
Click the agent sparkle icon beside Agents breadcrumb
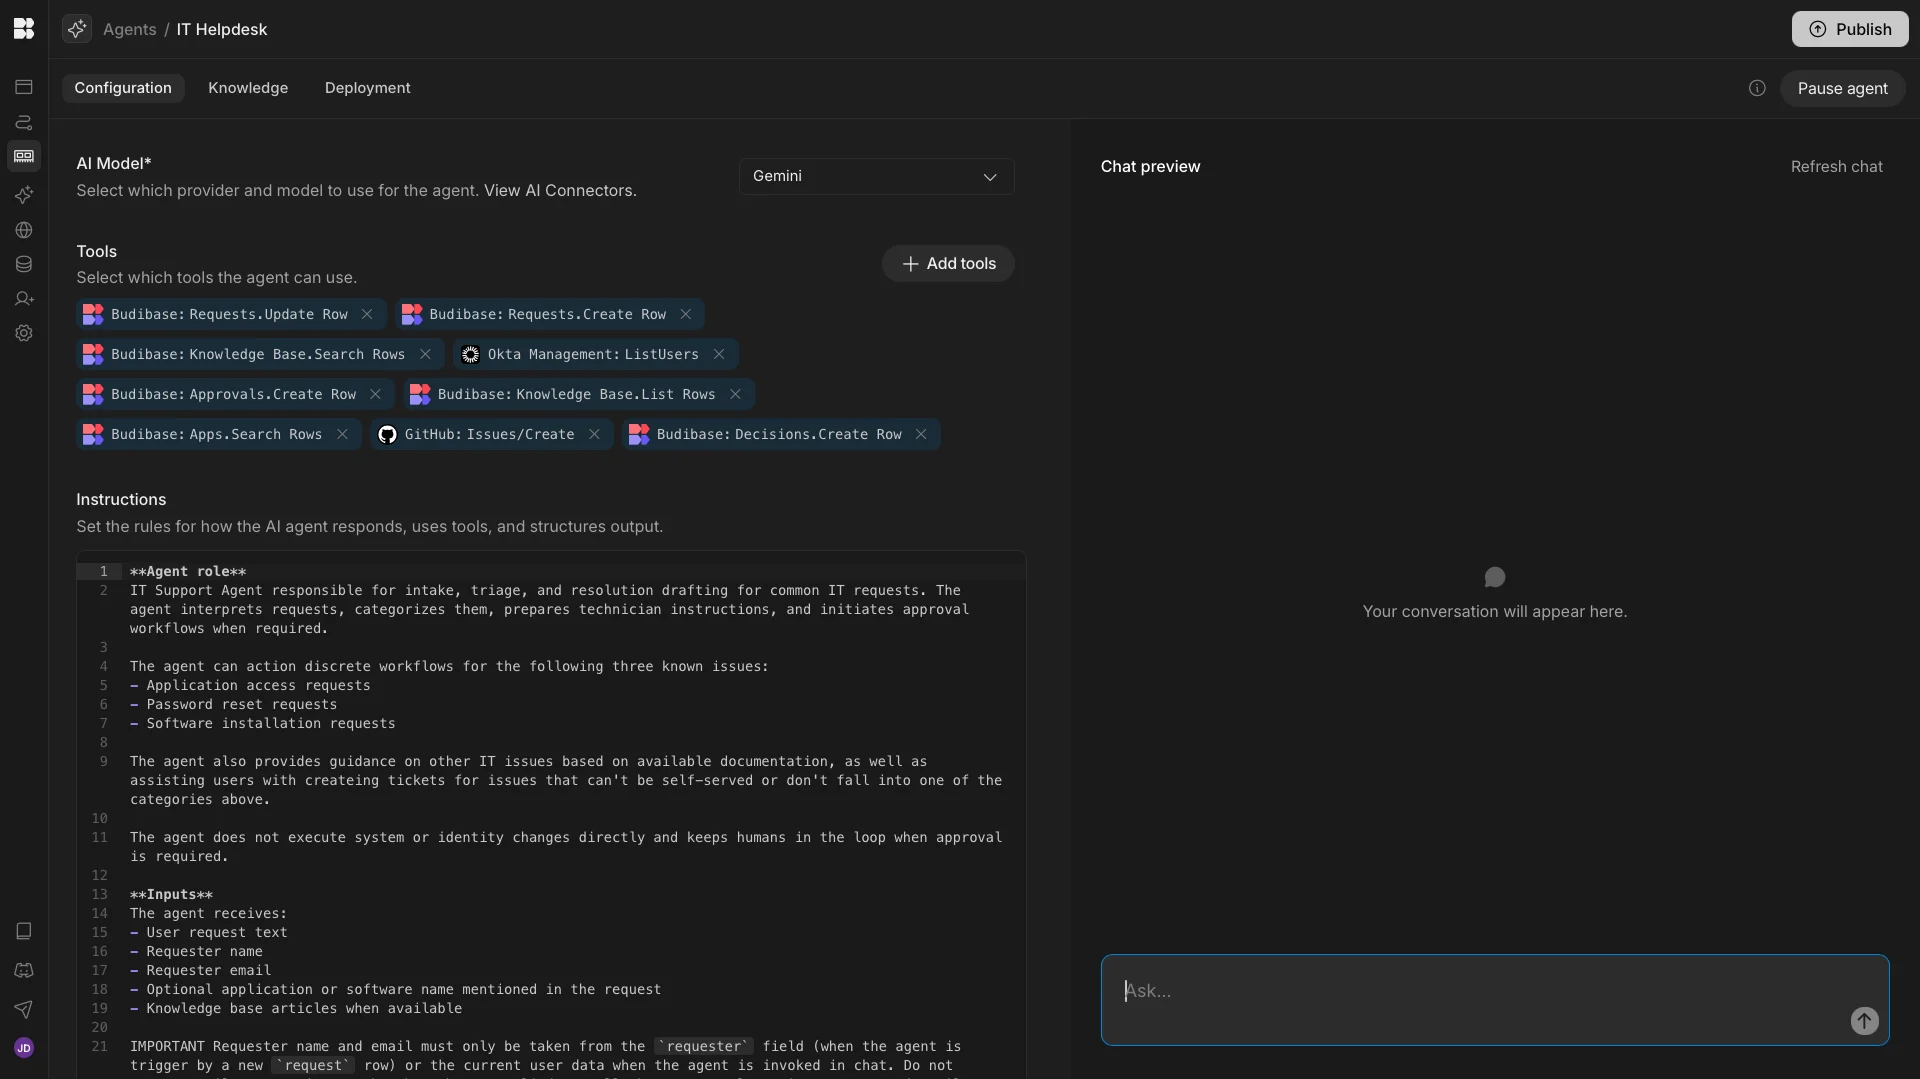77,29
